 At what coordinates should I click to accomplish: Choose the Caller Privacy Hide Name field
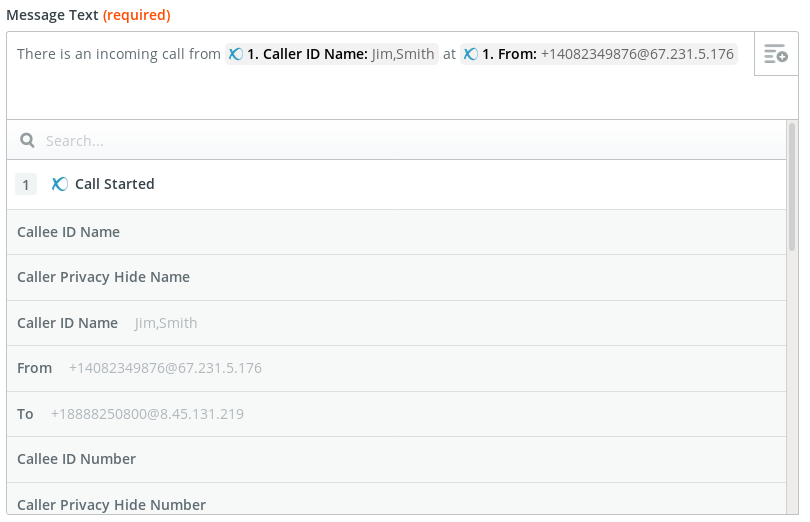tap(396, 278)
